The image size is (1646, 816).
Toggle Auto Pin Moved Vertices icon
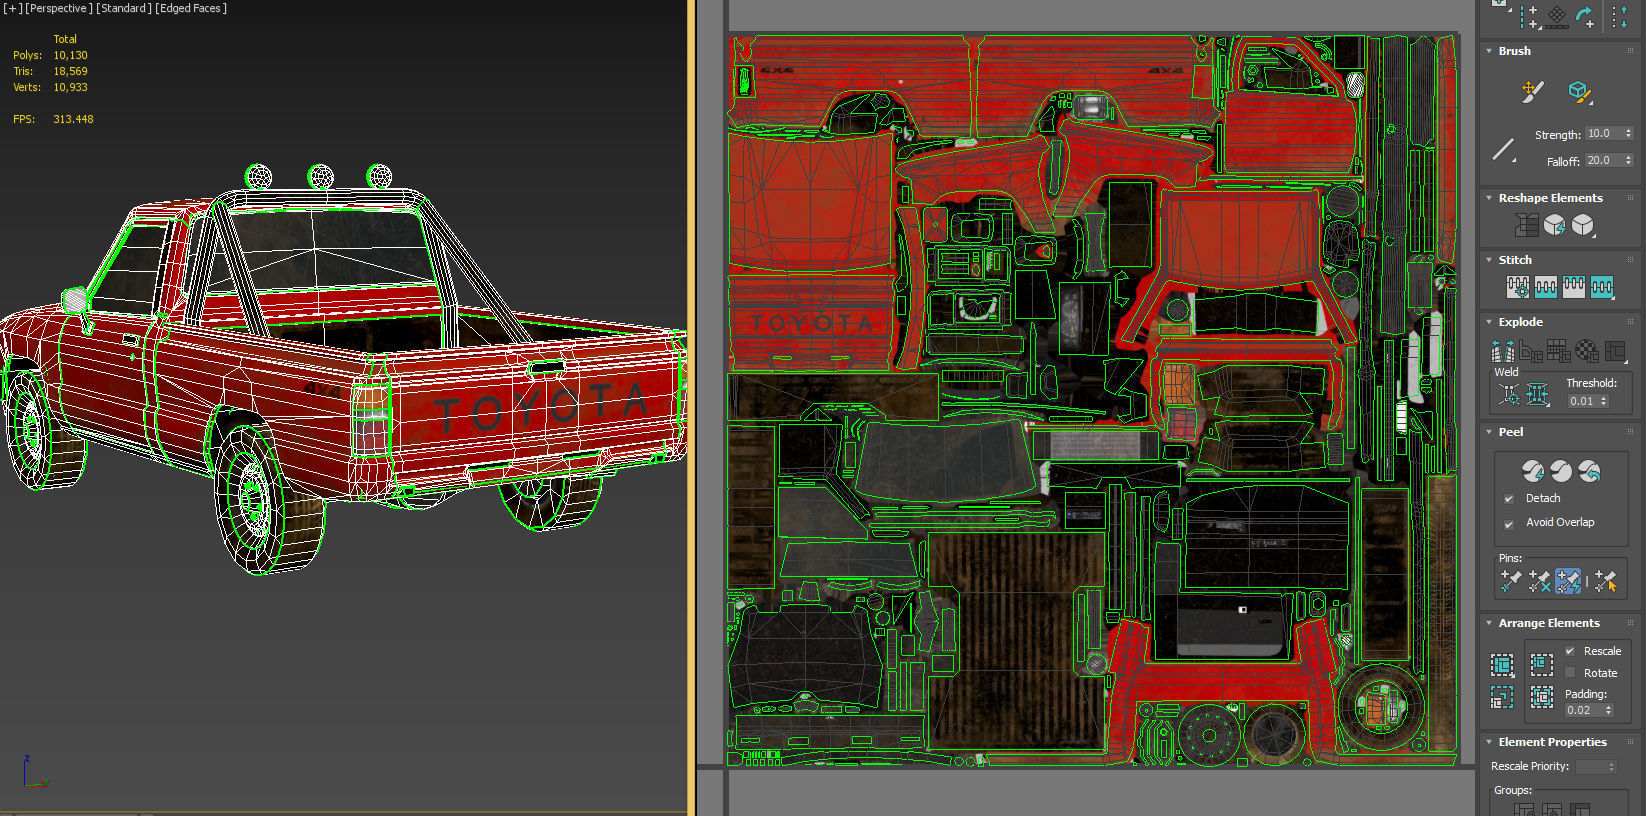[1568, 580]
